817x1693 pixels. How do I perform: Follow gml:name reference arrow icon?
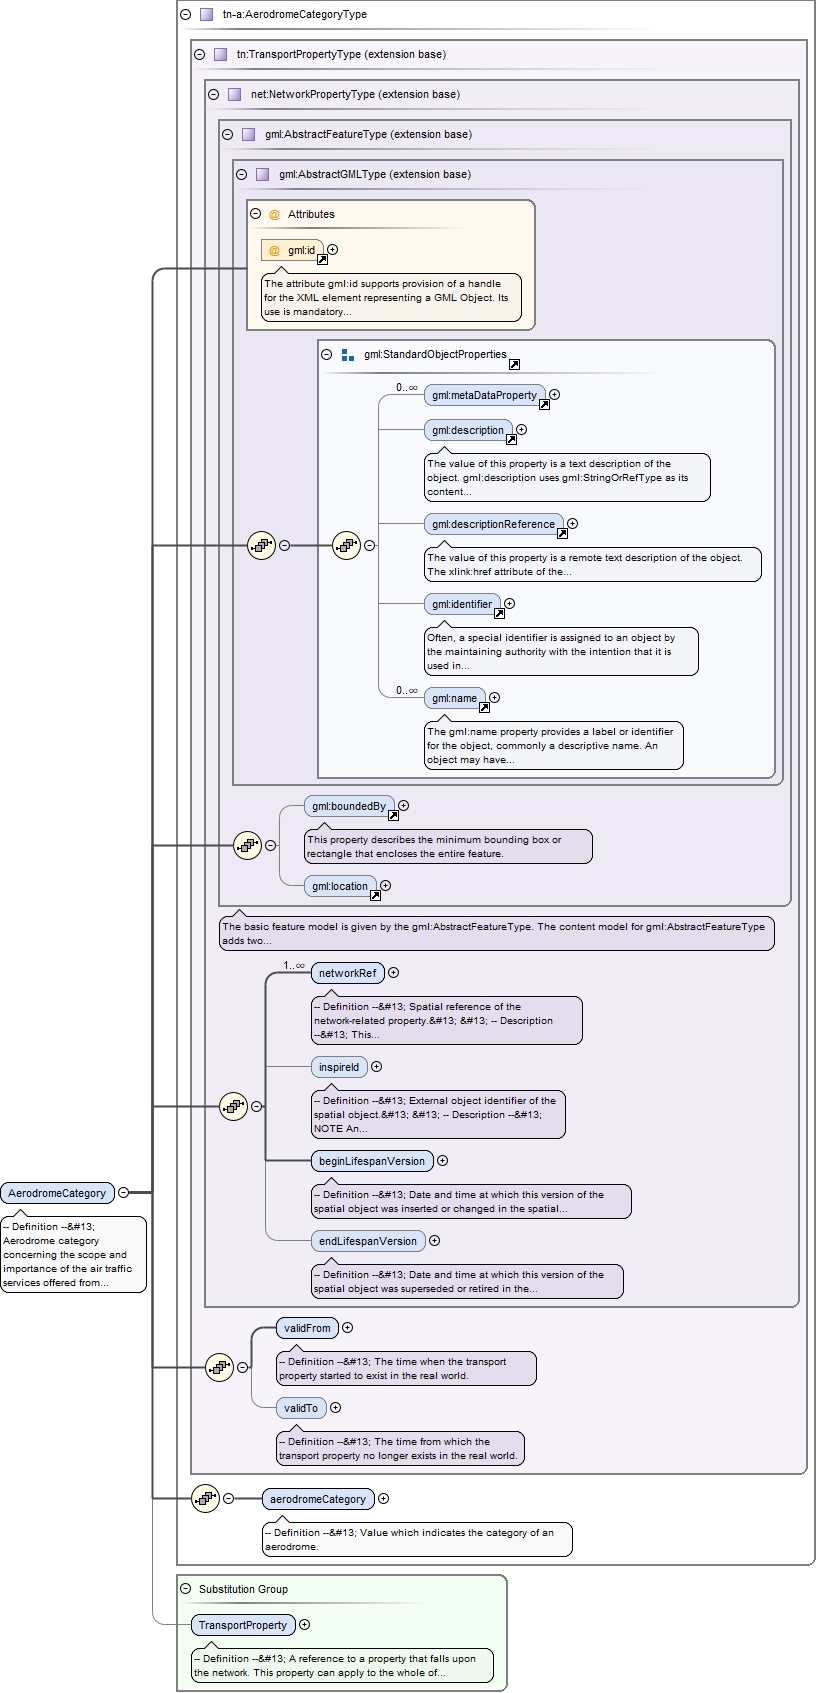(x=484, y=708)
